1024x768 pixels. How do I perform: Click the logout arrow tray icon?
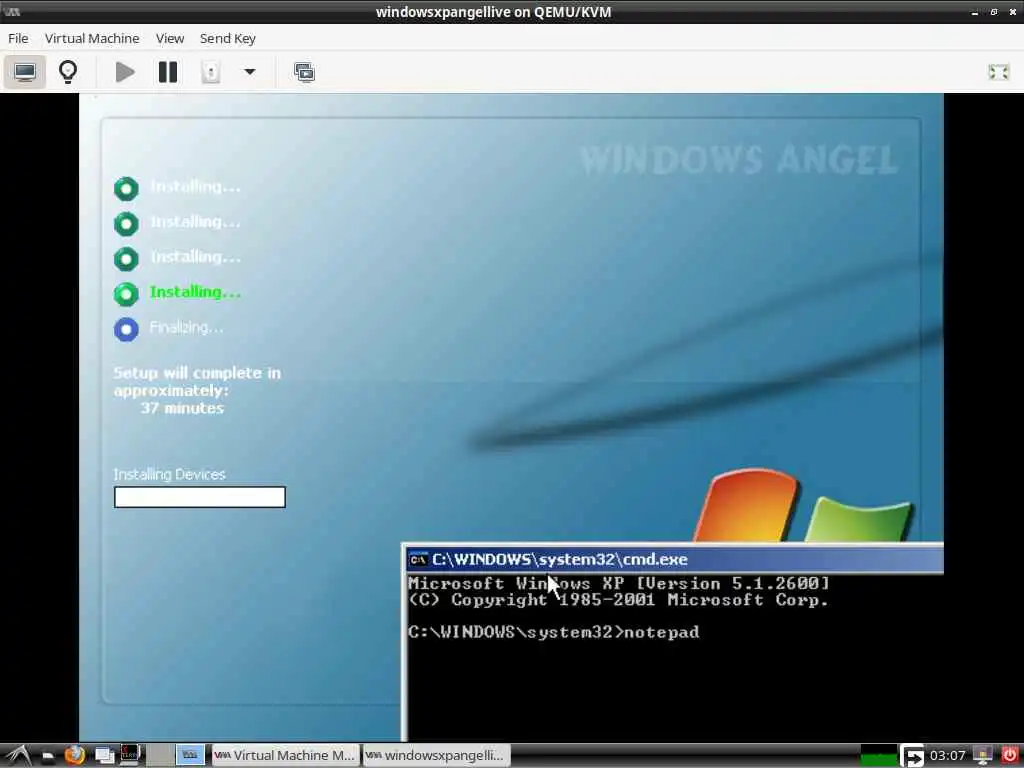coord(912,756)
